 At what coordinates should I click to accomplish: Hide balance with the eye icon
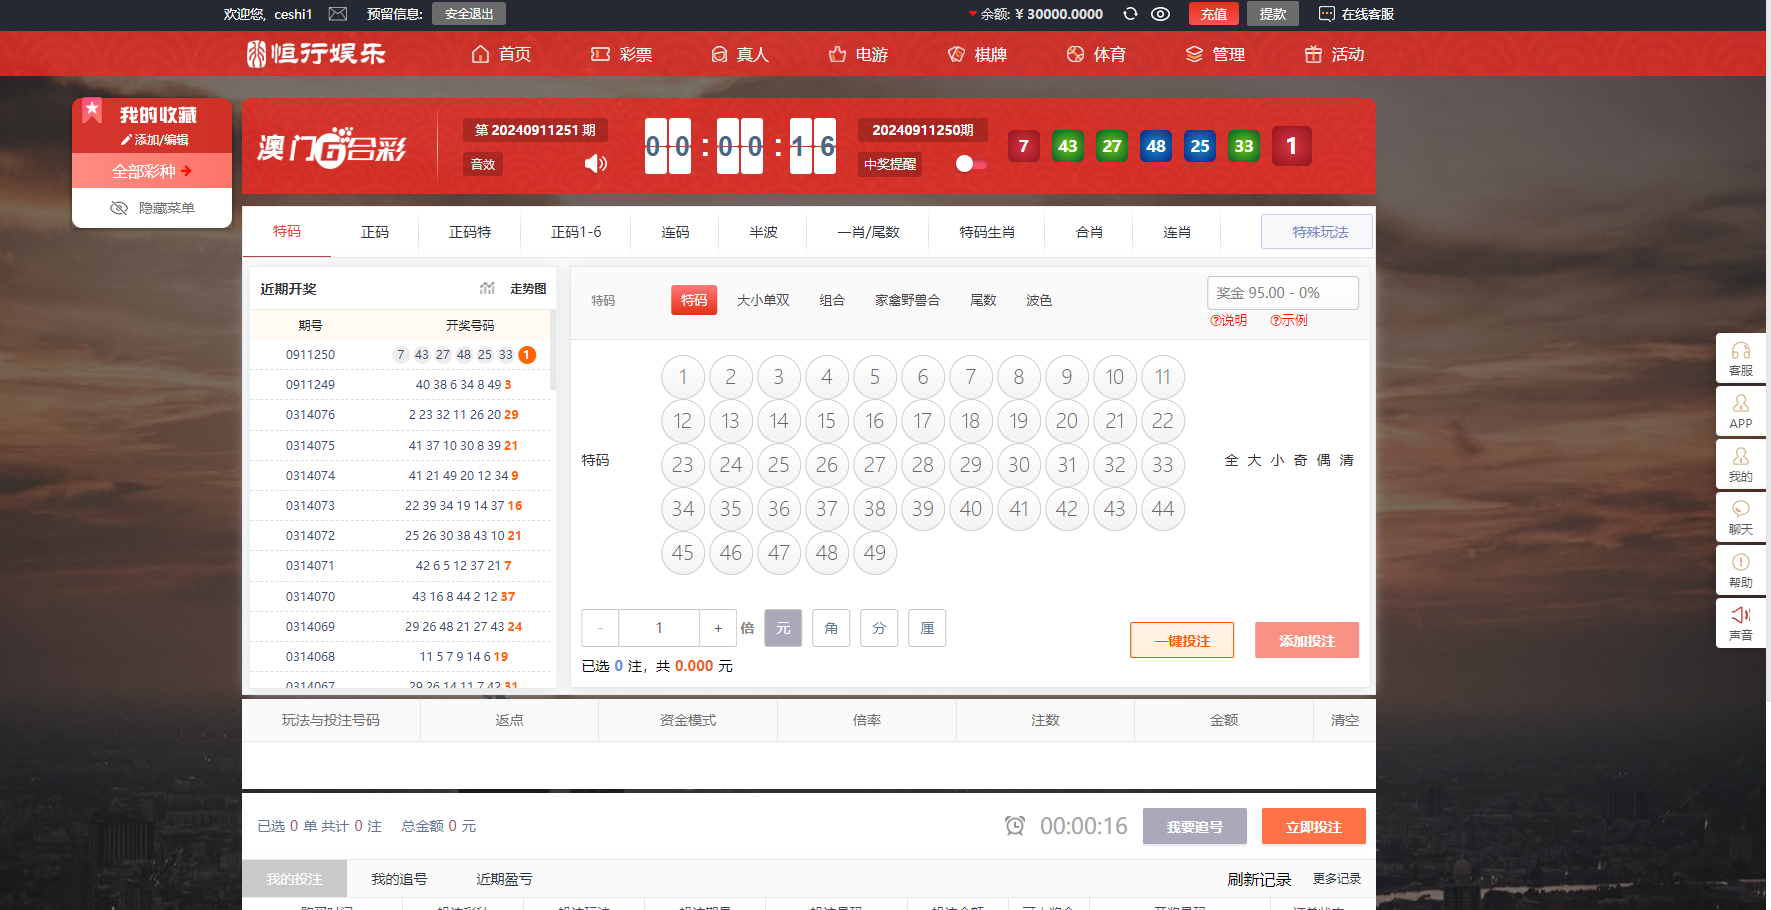(1160, 14)
